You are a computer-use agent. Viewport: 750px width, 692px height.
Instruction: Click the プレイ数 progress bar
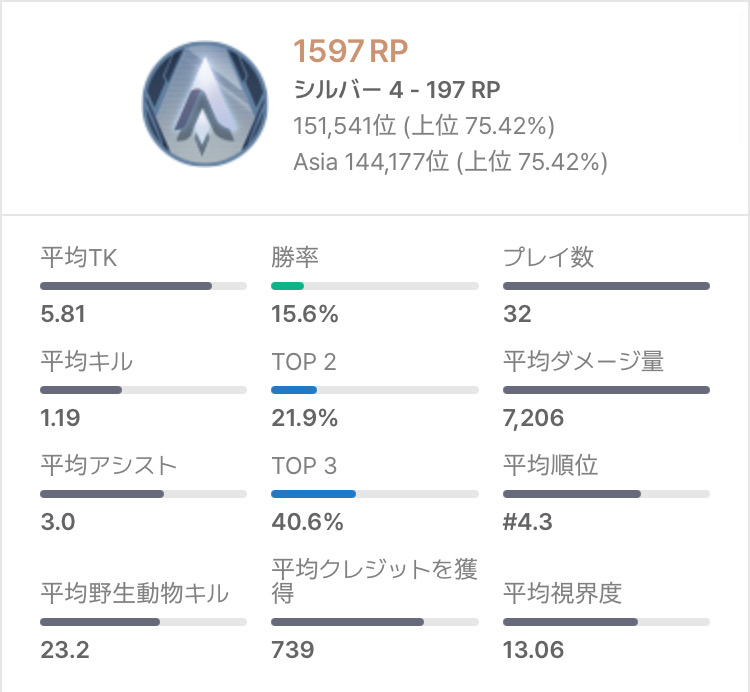click(606, 286)
